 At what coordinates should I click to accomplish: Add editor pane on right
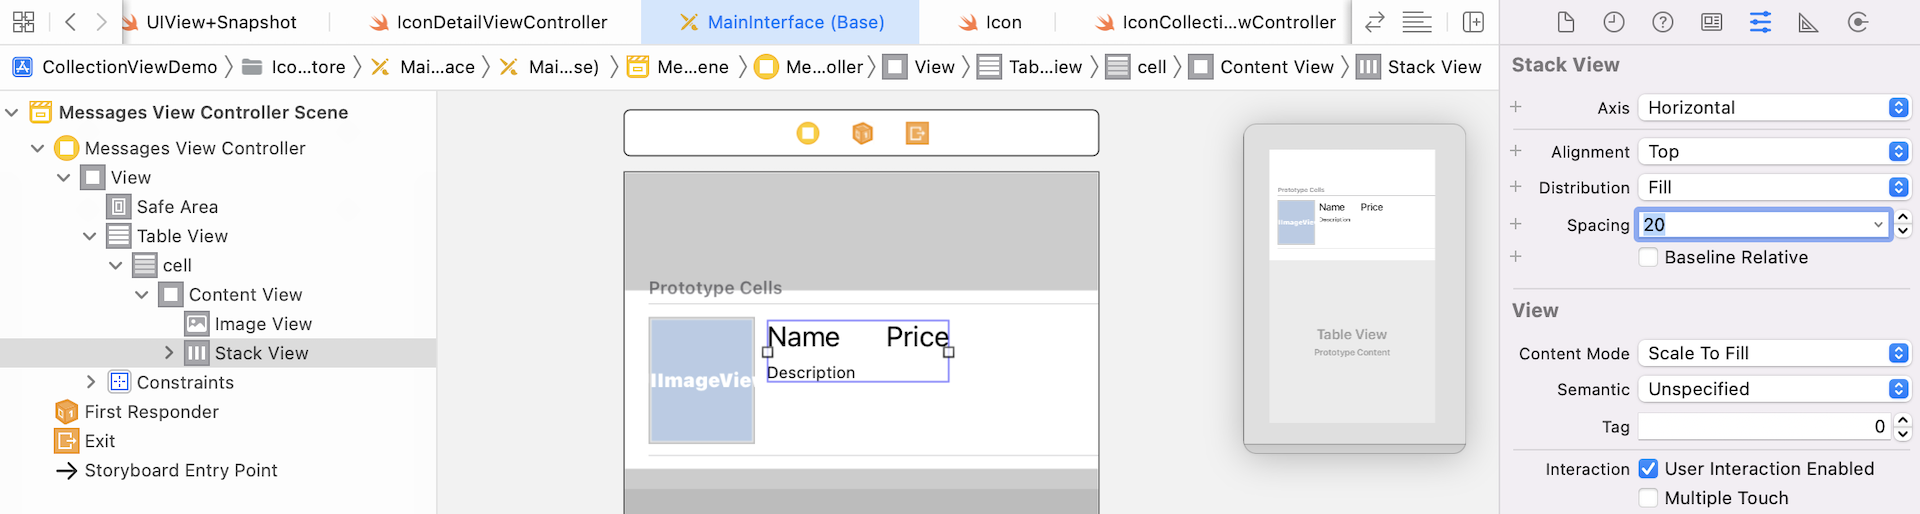tap(1473, 22)
